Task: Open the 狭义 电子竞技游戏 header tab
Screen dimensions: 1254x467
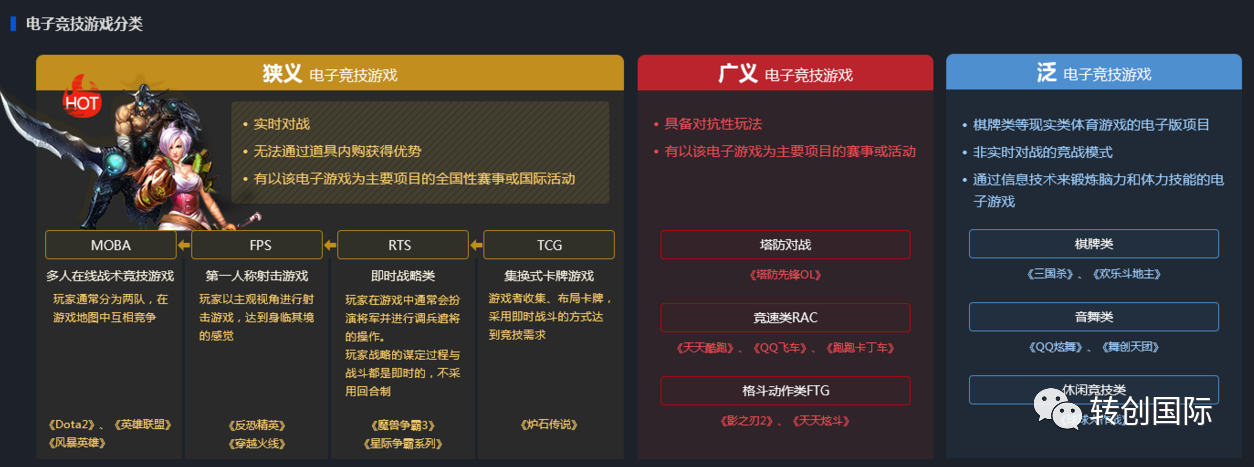Action: [x=330, y=74]
